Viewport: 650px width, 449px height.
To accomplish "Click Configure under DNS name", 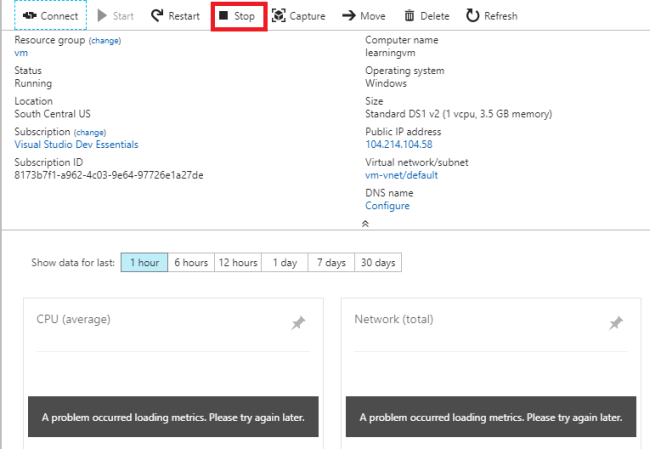I will tap(387, 206).
